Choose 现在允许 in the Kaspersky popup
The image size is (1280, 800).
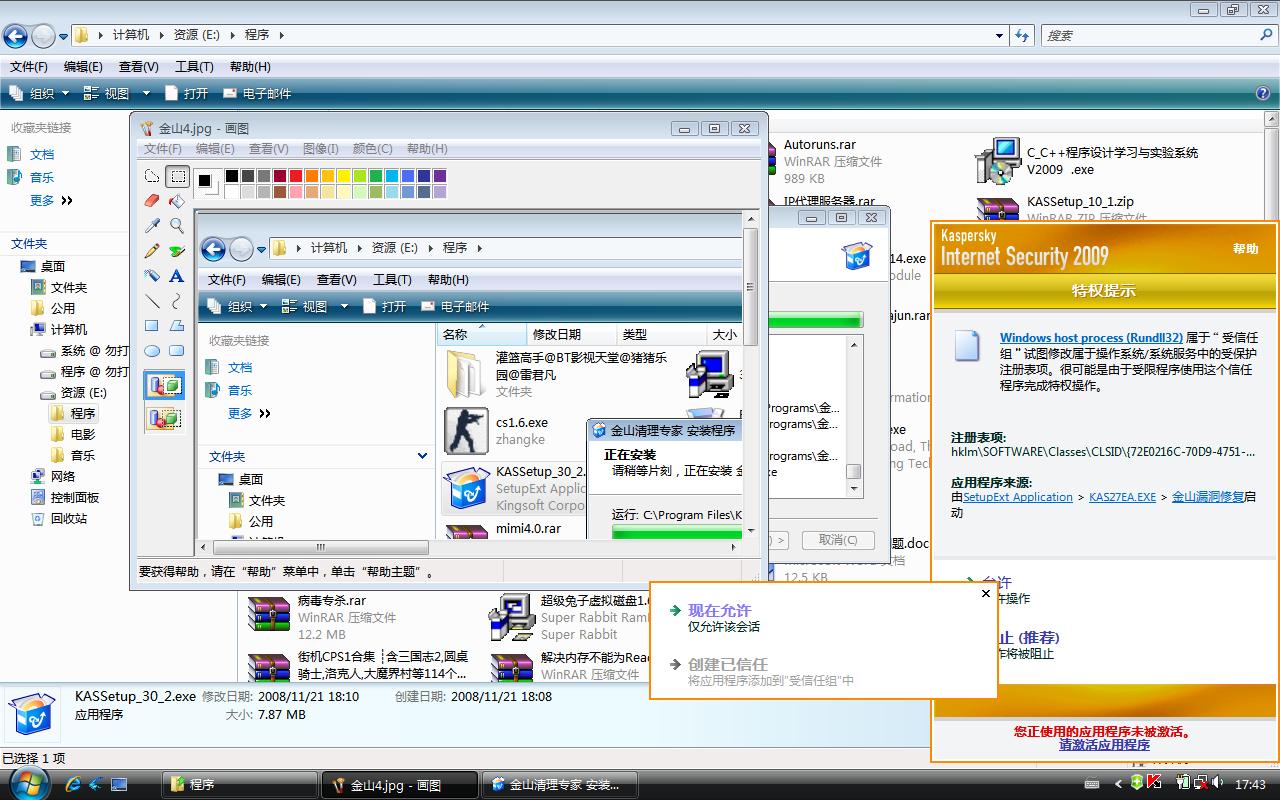coord(719,610)
